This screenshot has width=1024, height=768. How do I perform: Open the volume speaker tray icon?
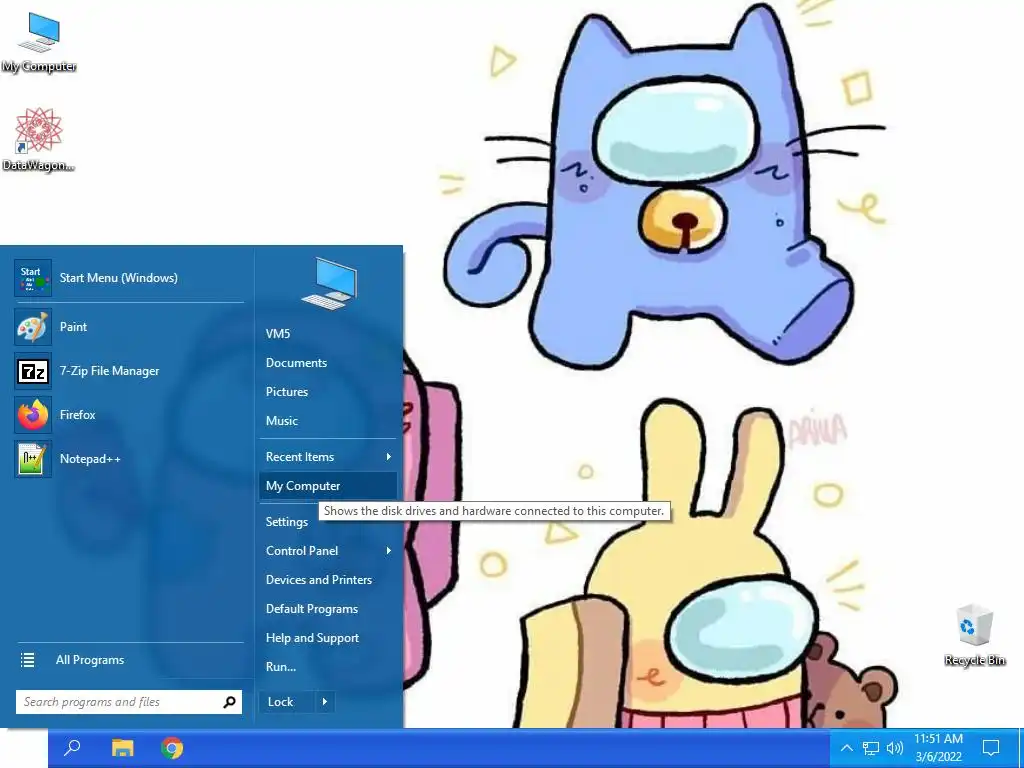(895, 748)
